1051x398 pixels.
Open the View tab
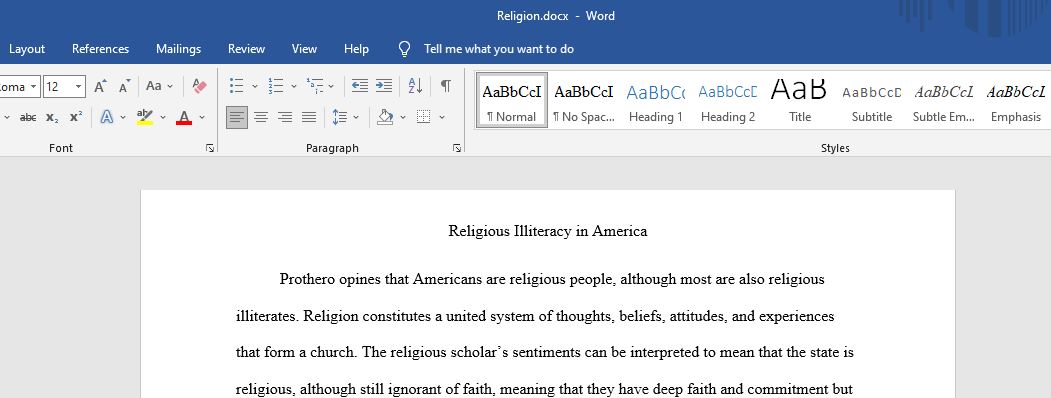304,49
